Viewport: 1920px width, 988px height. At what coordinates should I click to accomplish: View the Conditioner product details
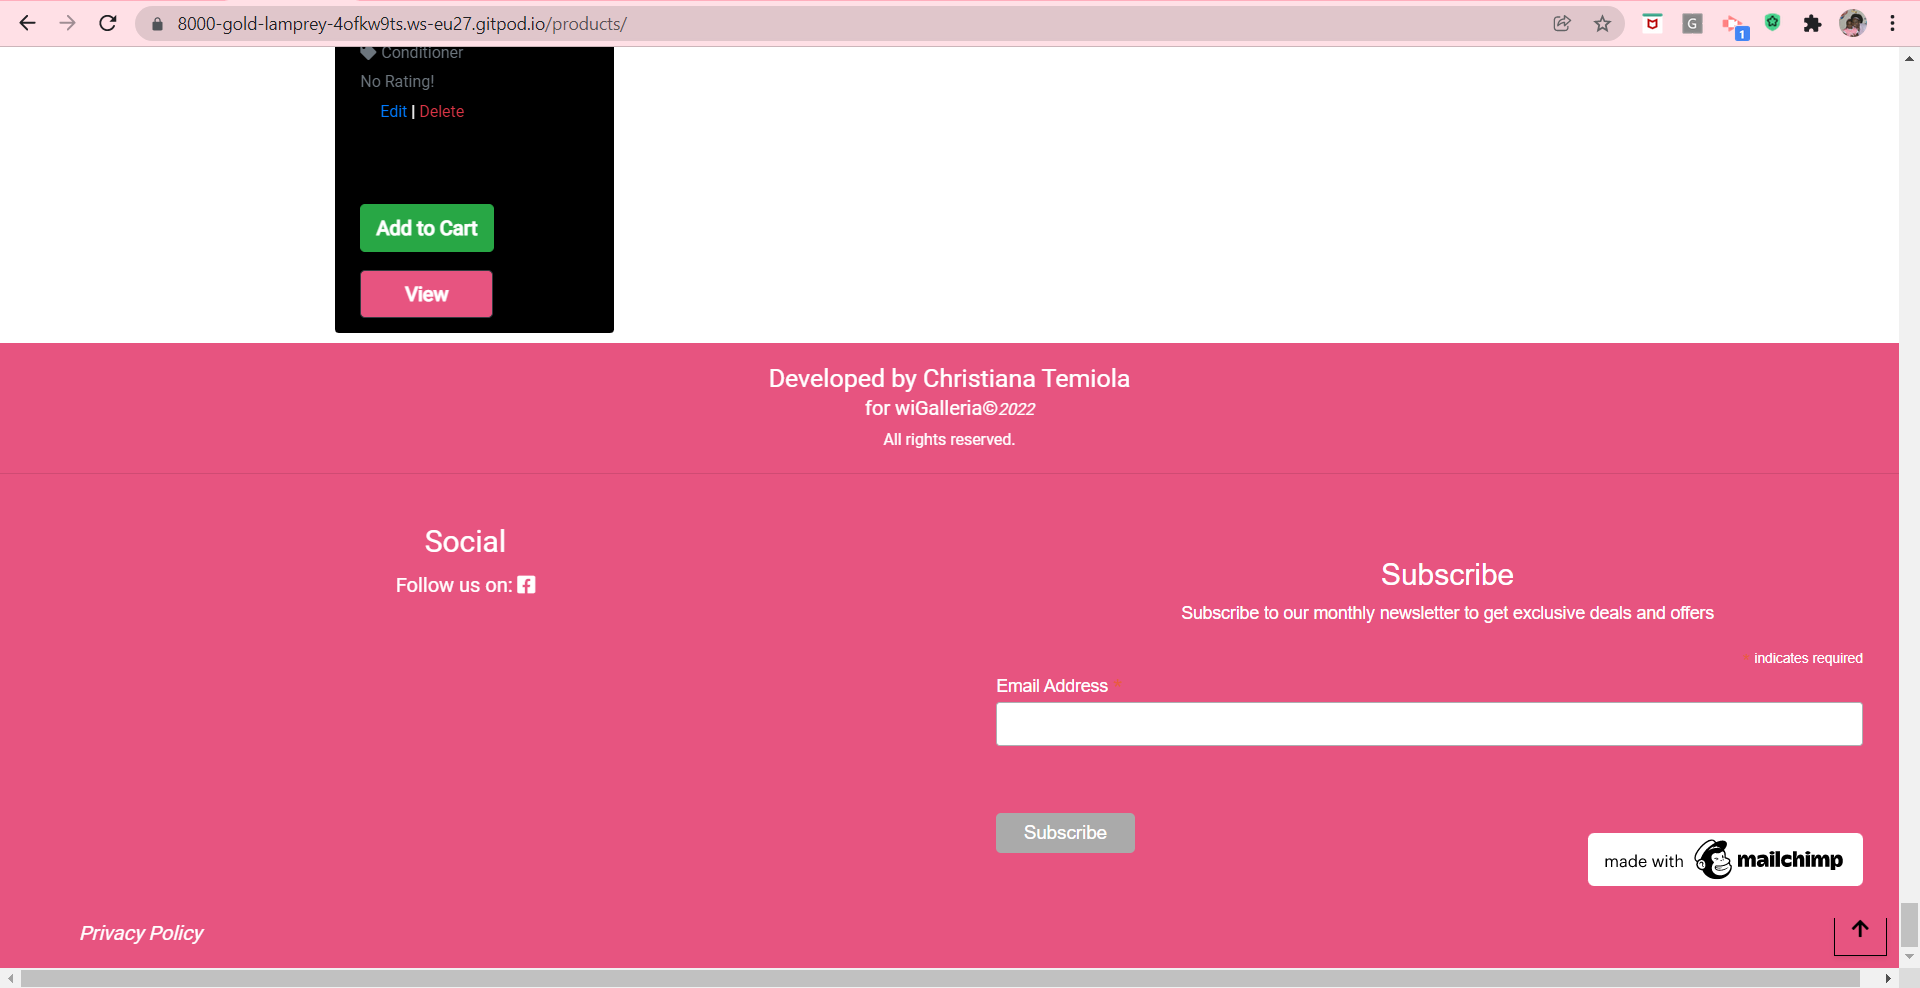tap(426, 294)
